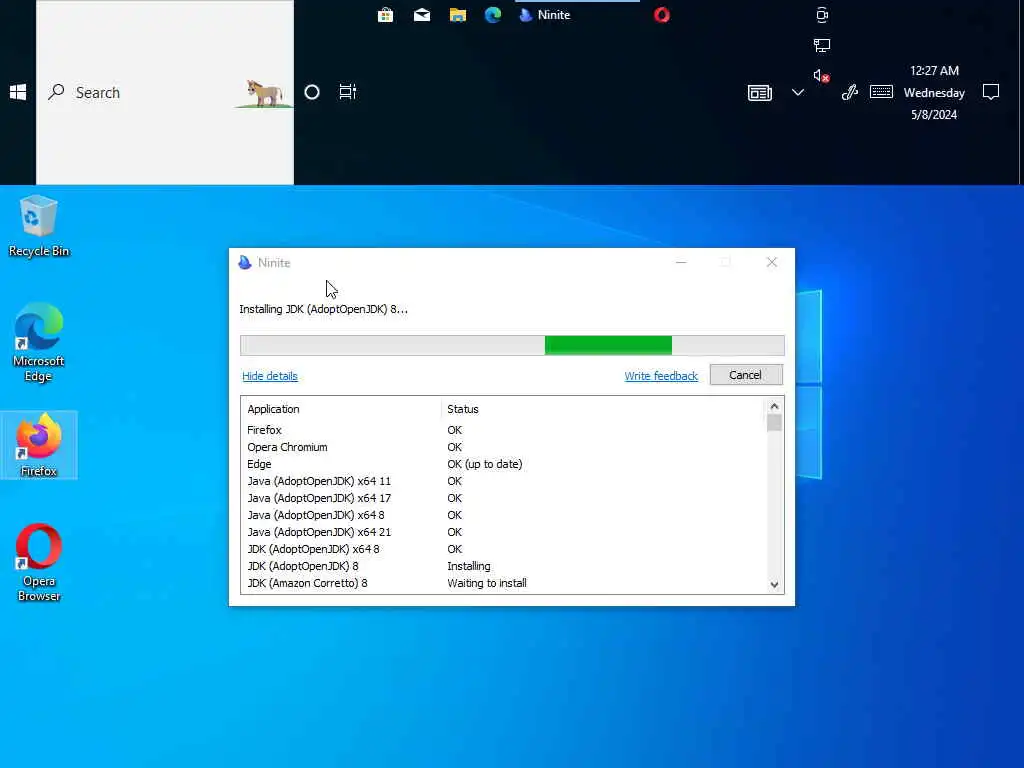The width and height of the screenshot is (1024, 768).
Task: Select Java (AdoptOpenJDK) x64 11 row
Action: [503, 481]
